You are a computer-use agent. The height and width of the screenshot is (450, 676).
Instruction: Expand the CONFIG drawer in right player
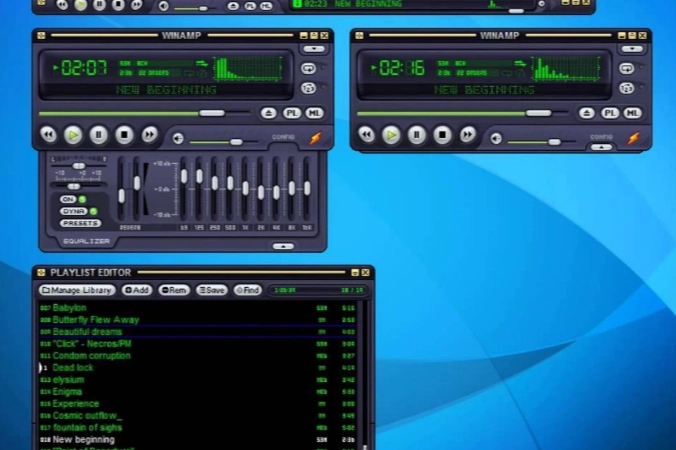601,147
